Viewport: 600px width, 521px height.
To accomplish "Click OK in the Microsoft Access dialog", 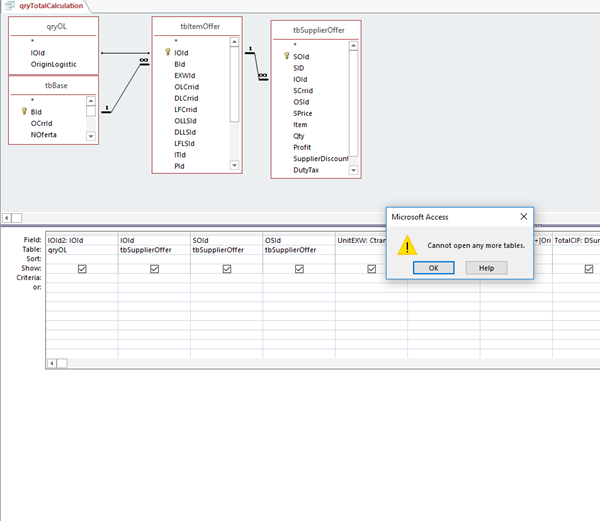I will [x=433, y=268].
